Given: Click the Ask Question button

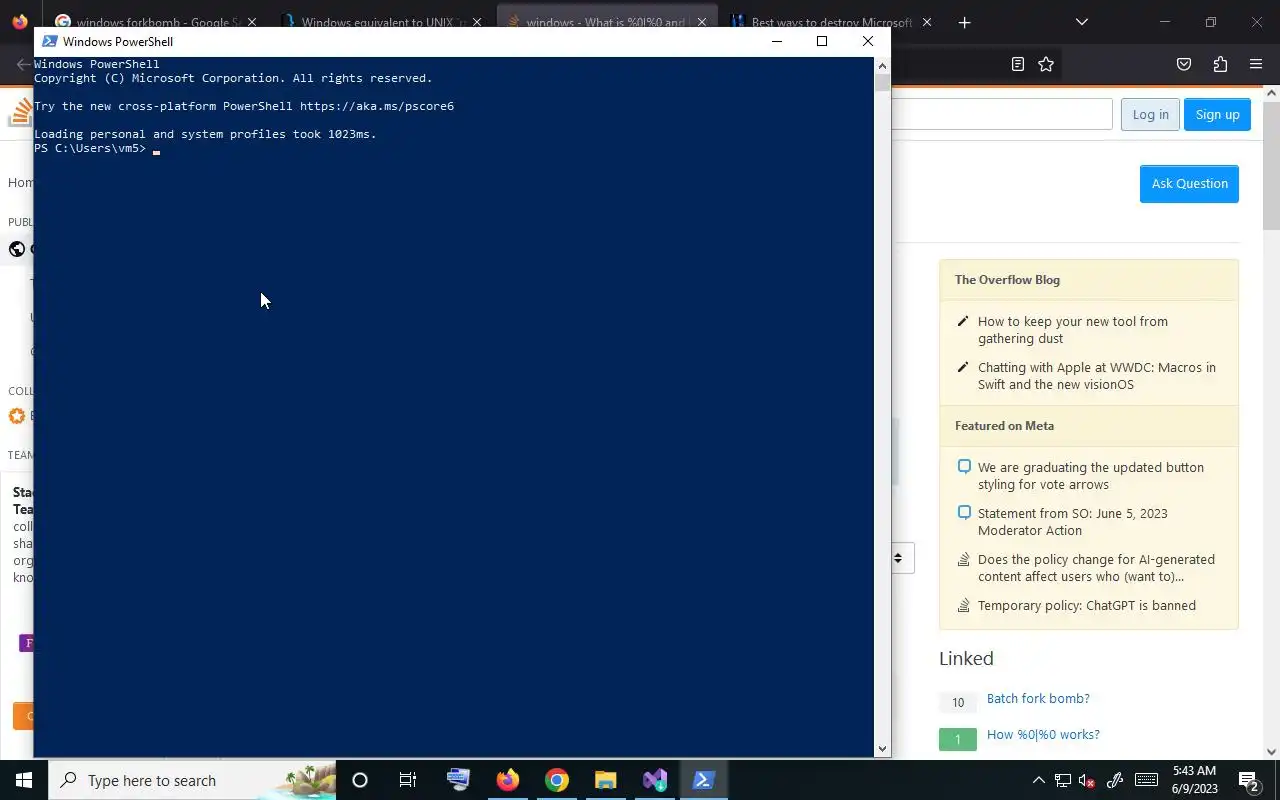Looking at the screenshot, I should pyautogui.click(x=1189, y=184).
